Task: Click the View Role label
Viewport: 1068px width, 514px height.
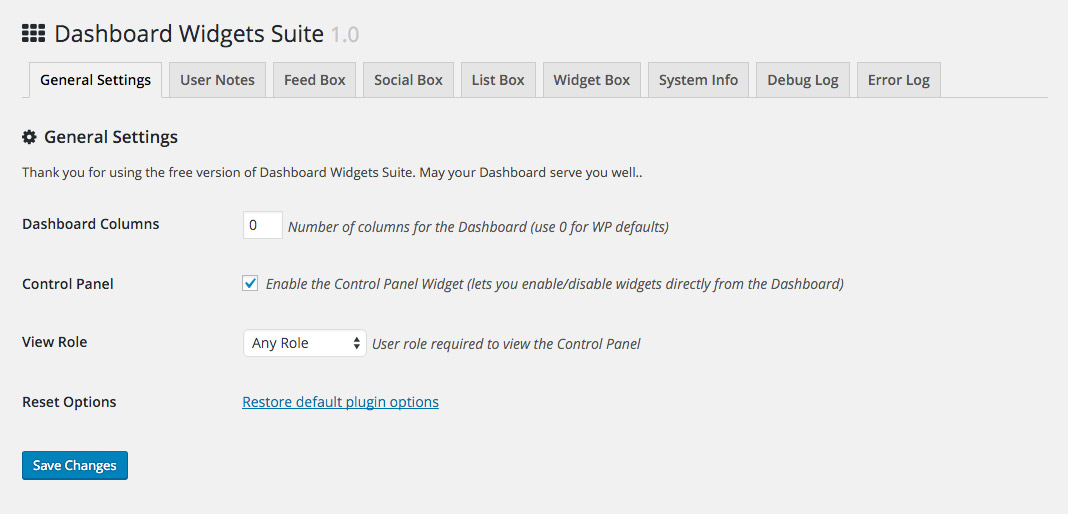Action: pyautogui.click(x=54, y=342)
